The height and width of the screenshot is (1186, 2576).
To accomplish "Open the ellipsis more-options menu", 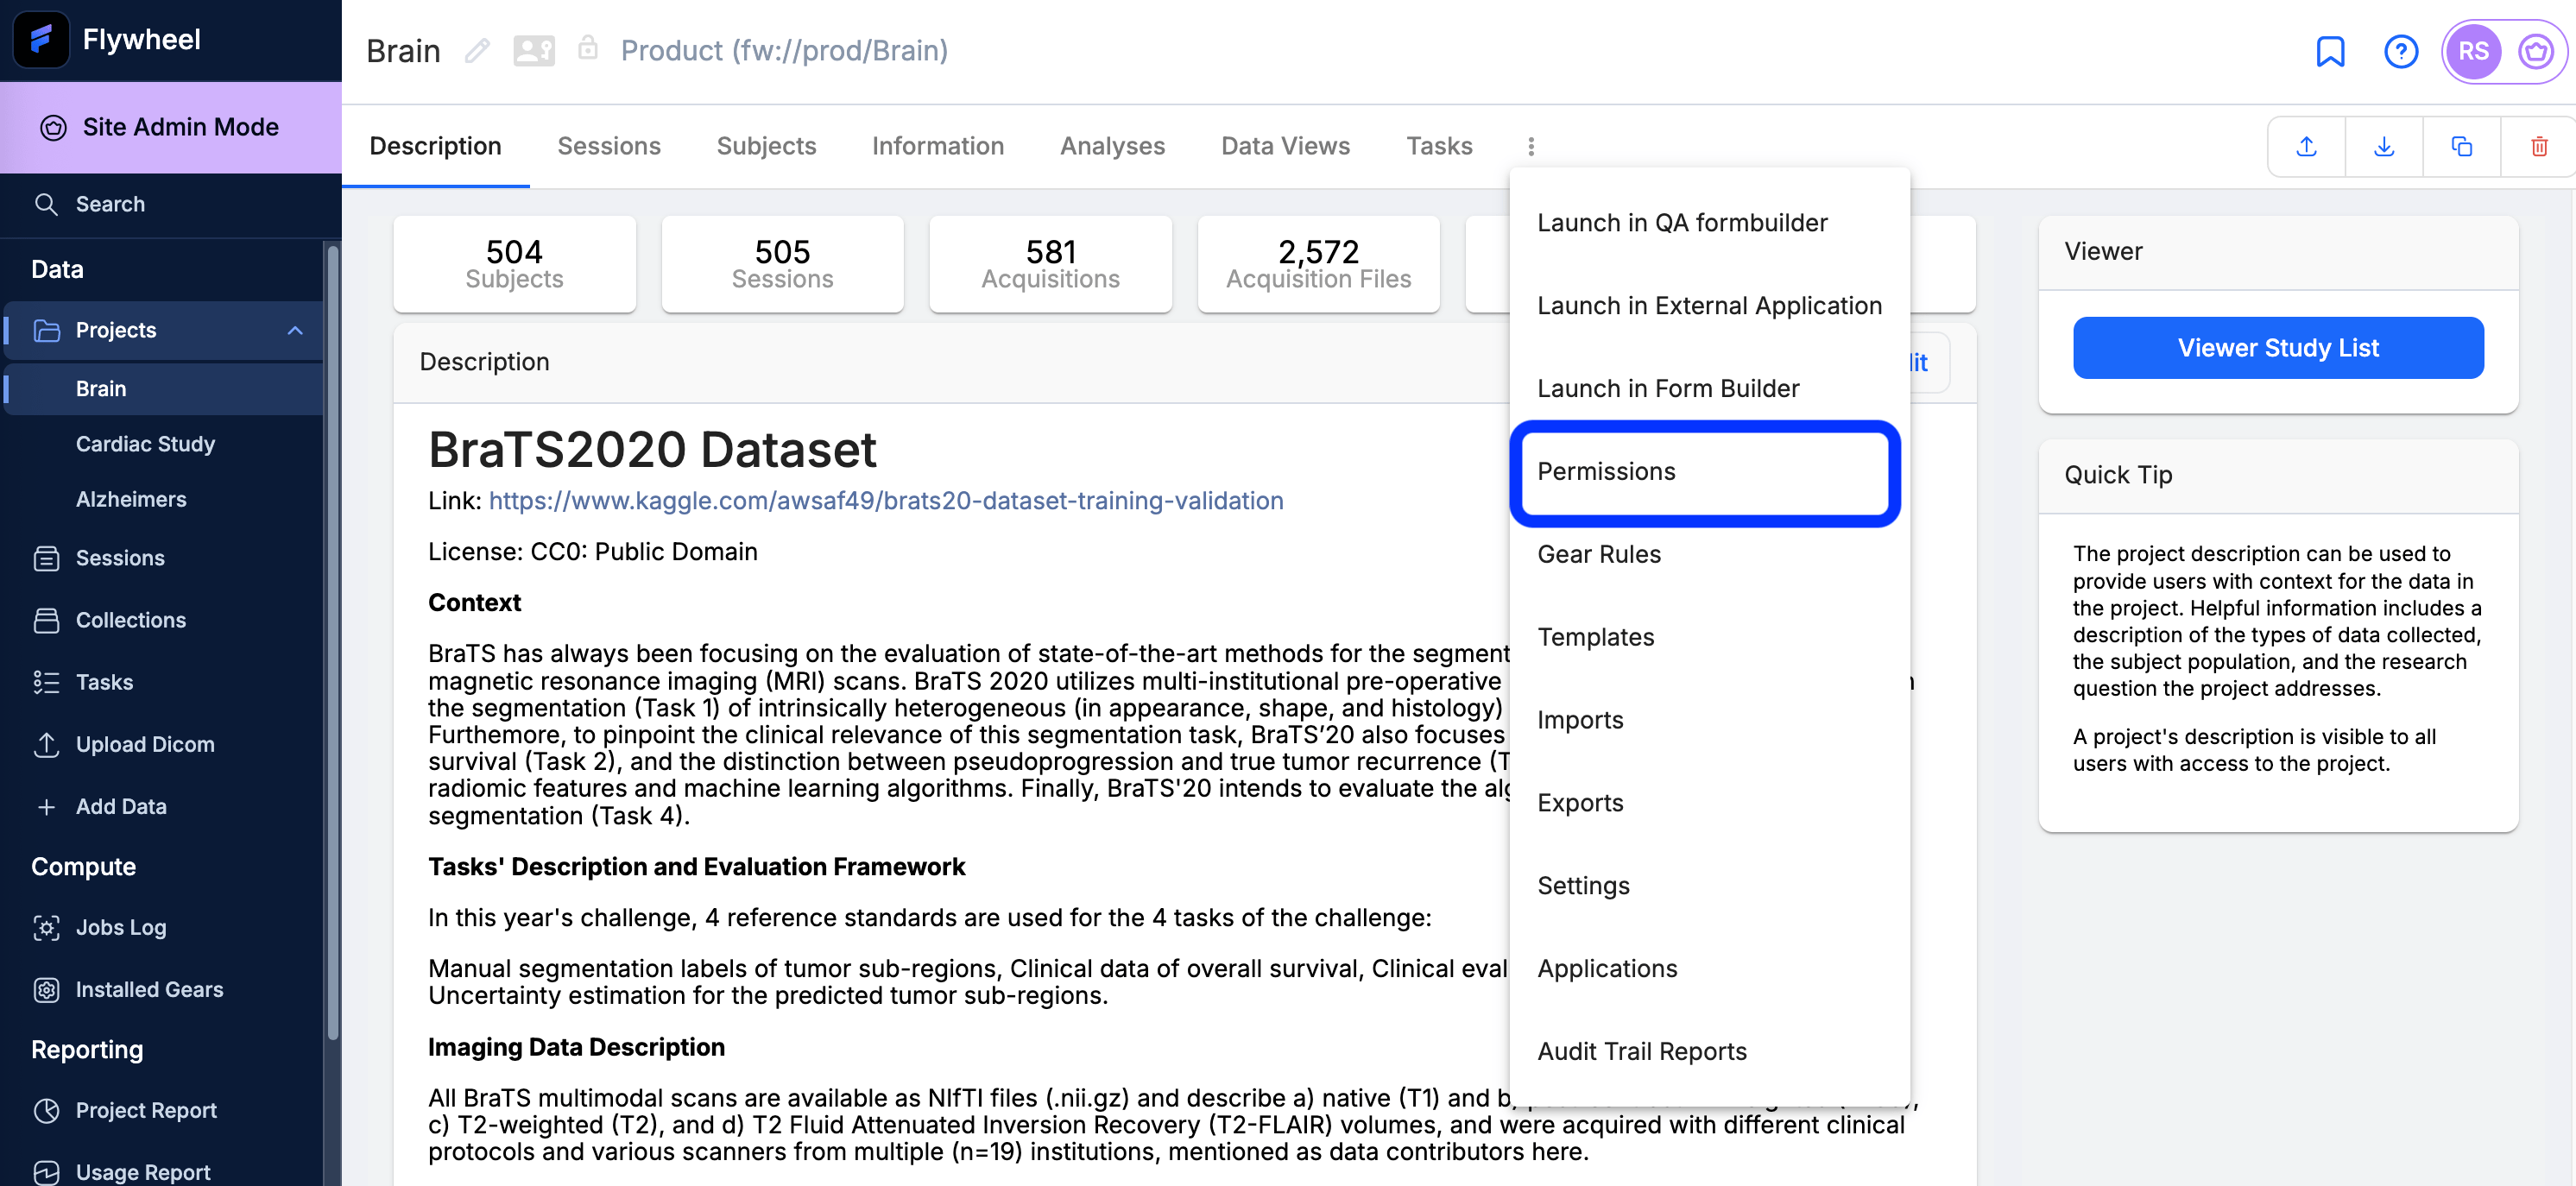I will (1531, 146).
